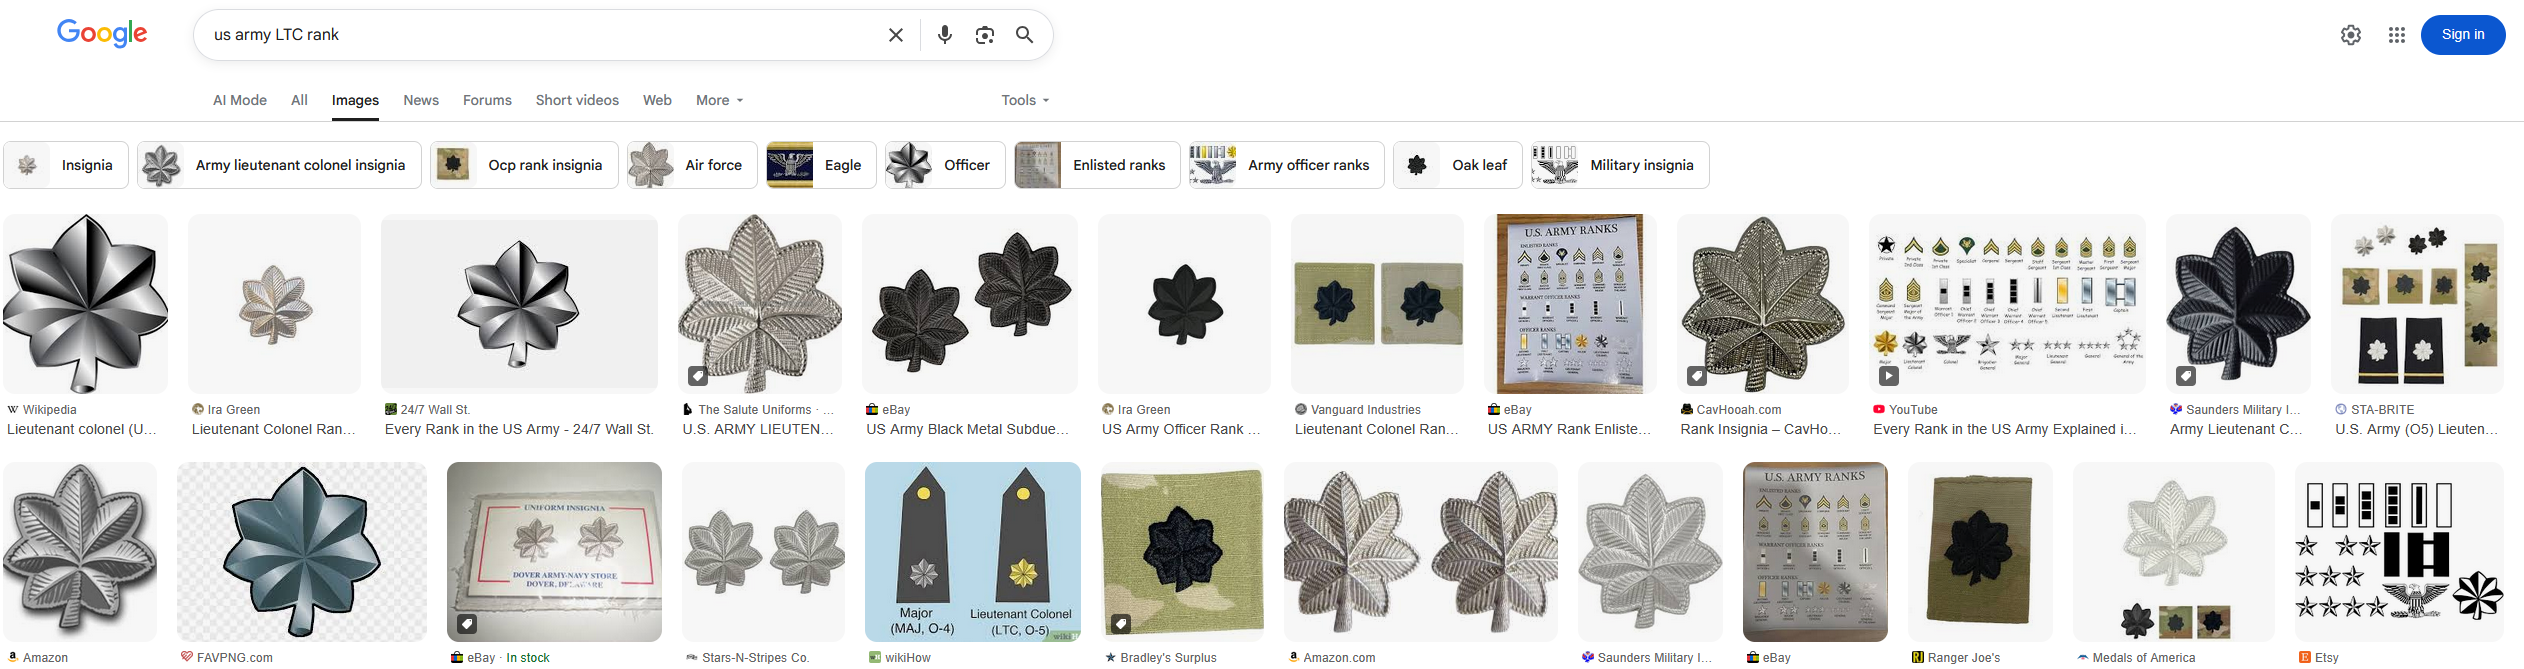
Task: Open 'U.S. ARMY LIEUTEN...' result title
Action: tap(758, 429)
